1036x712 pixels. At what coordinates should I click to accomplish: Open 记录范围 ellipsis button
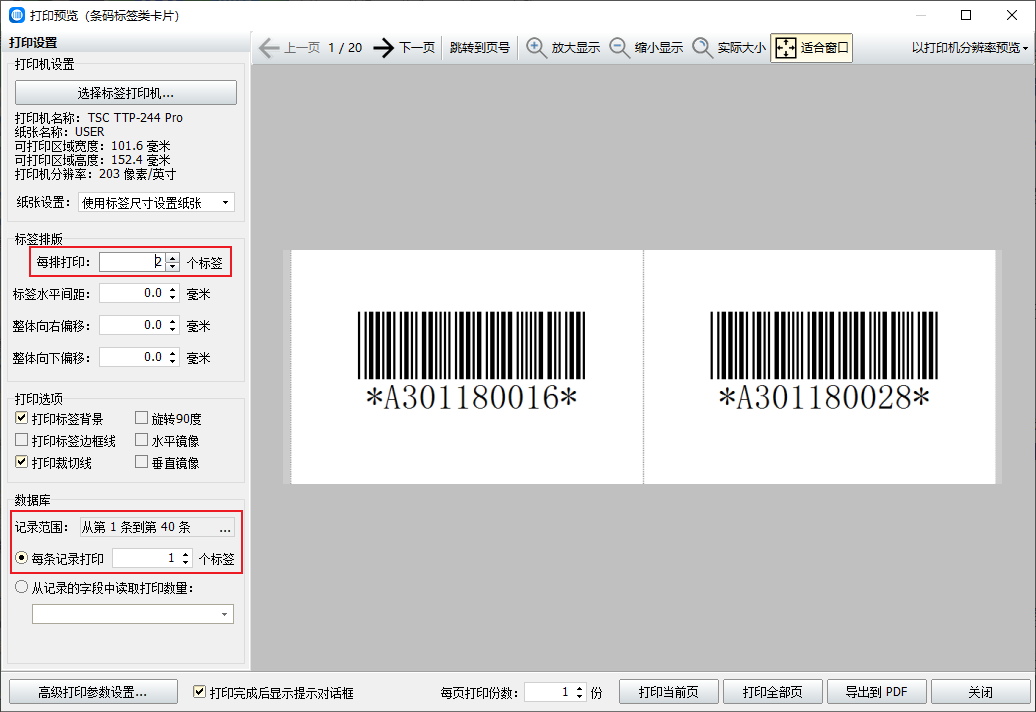225,527
